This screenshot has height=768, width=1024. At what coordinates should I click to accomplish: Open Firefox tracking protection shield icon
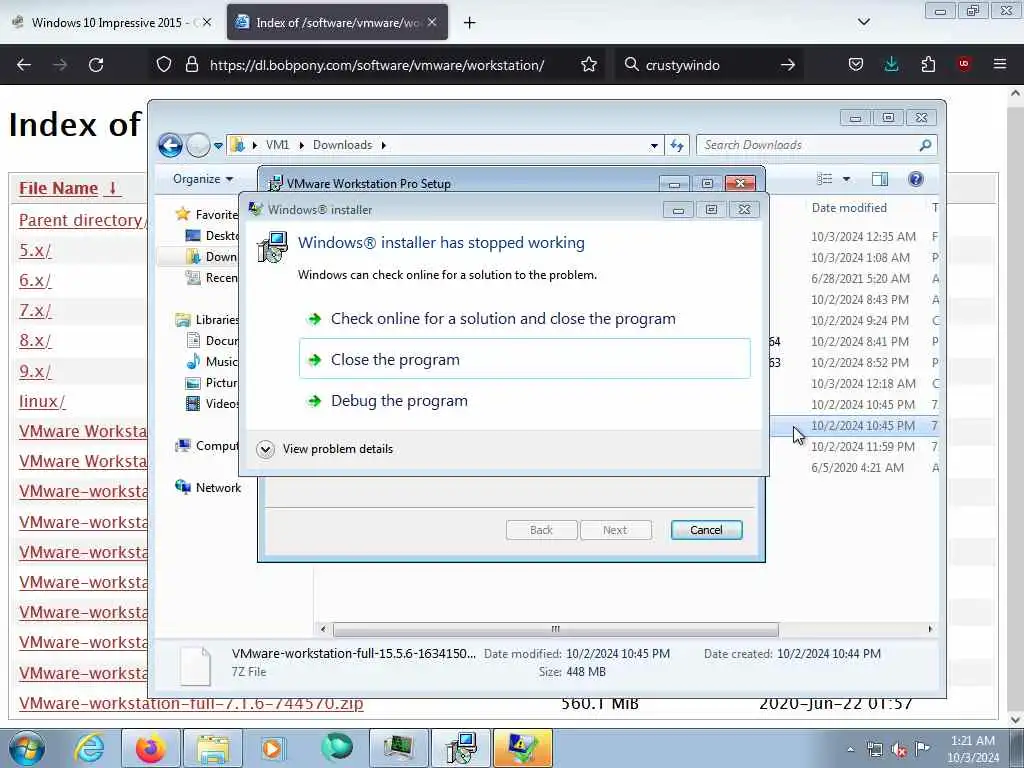tap(164, 65)
